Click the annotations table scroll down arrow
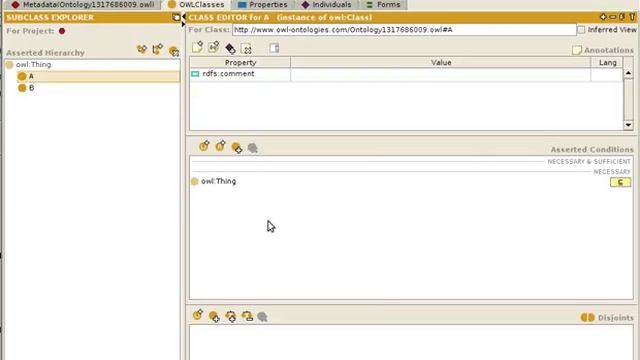 click(x=628, y=125)
